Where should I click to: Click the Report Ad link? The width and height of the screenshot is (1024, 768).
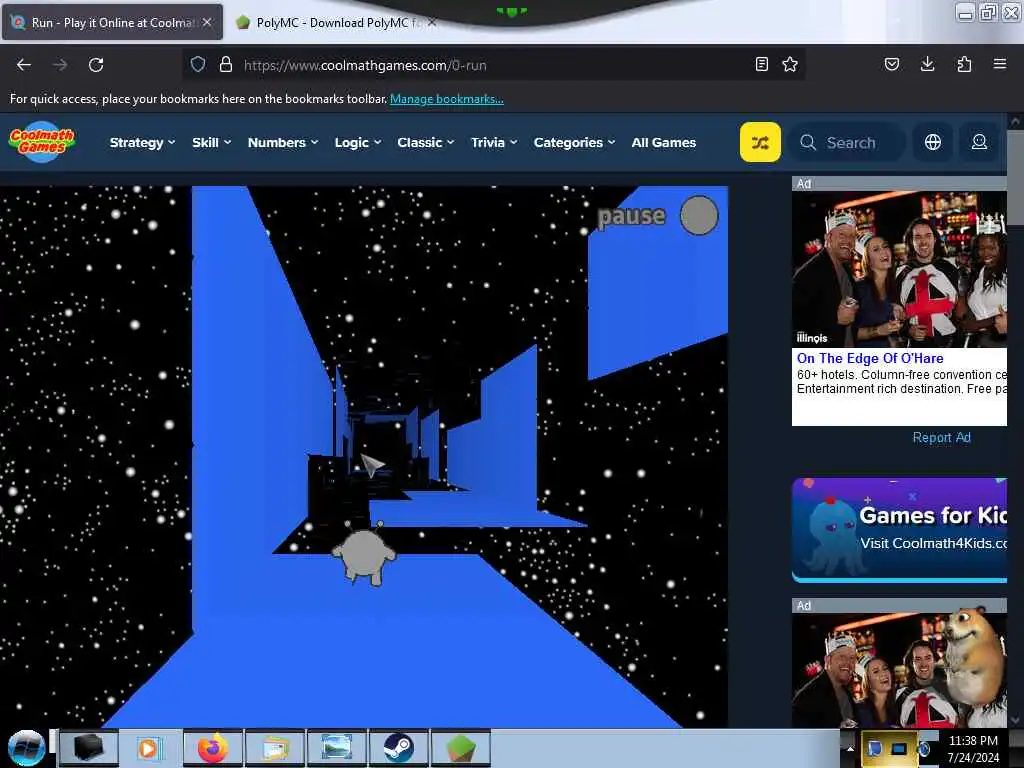[941, 438]
